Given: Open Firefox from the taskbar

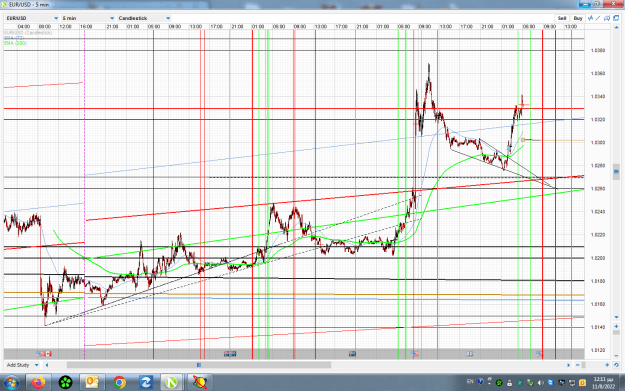Looking at the screenshot, I should point(39,383).
